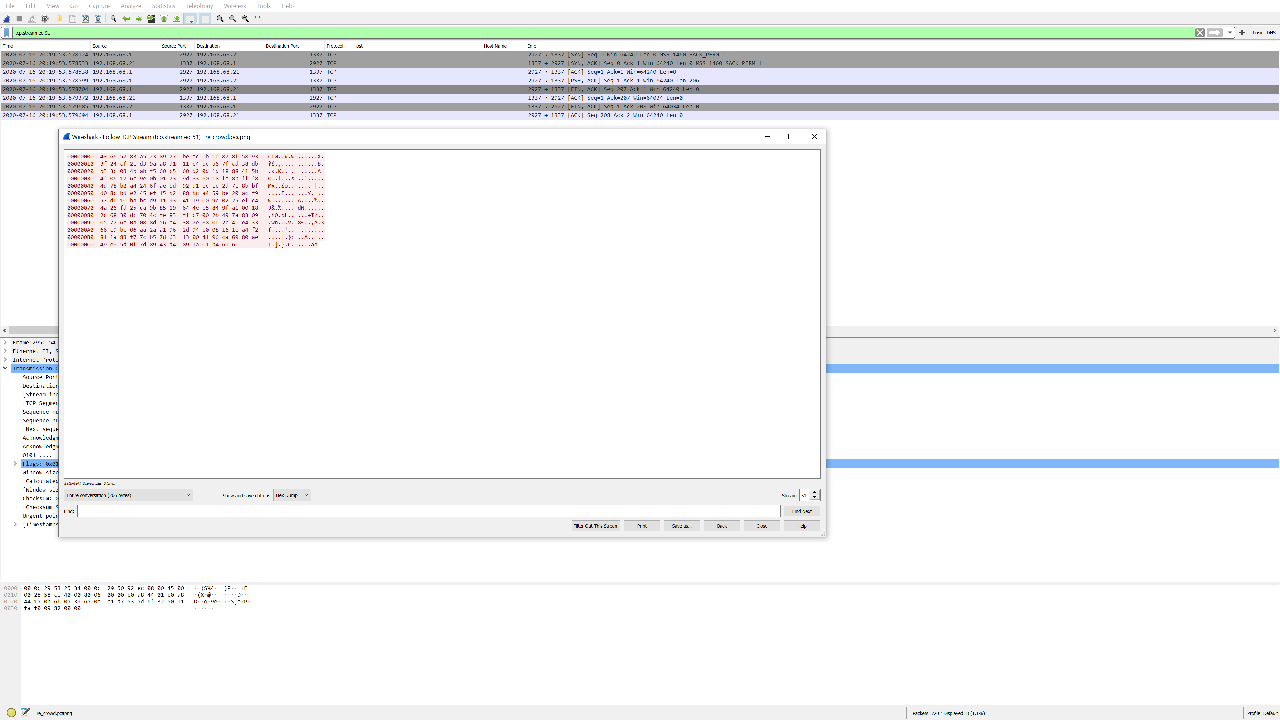The height and width of the screenshot is (720, 1280).
Task: Open the Statistics menu
Action: coord(163,5)
